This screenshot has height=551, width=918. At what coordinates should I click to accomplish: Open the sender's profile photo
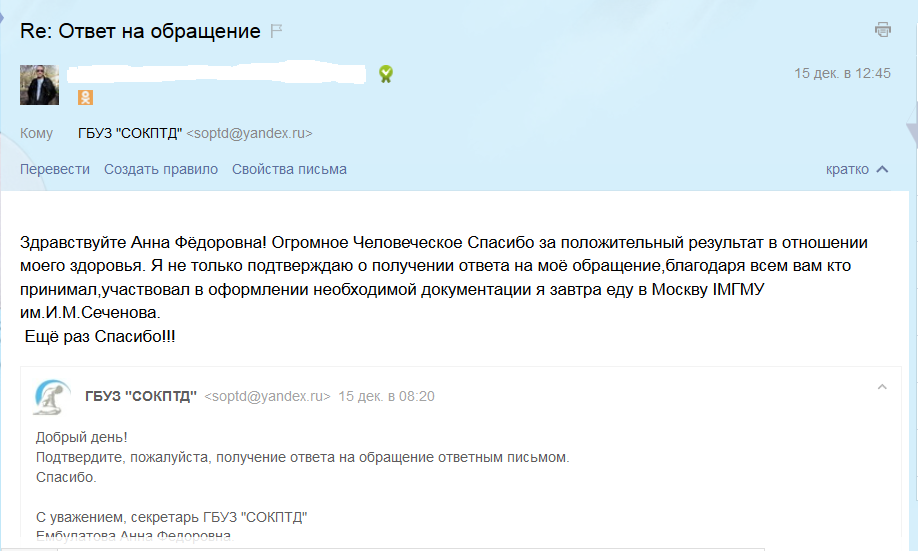40,85
